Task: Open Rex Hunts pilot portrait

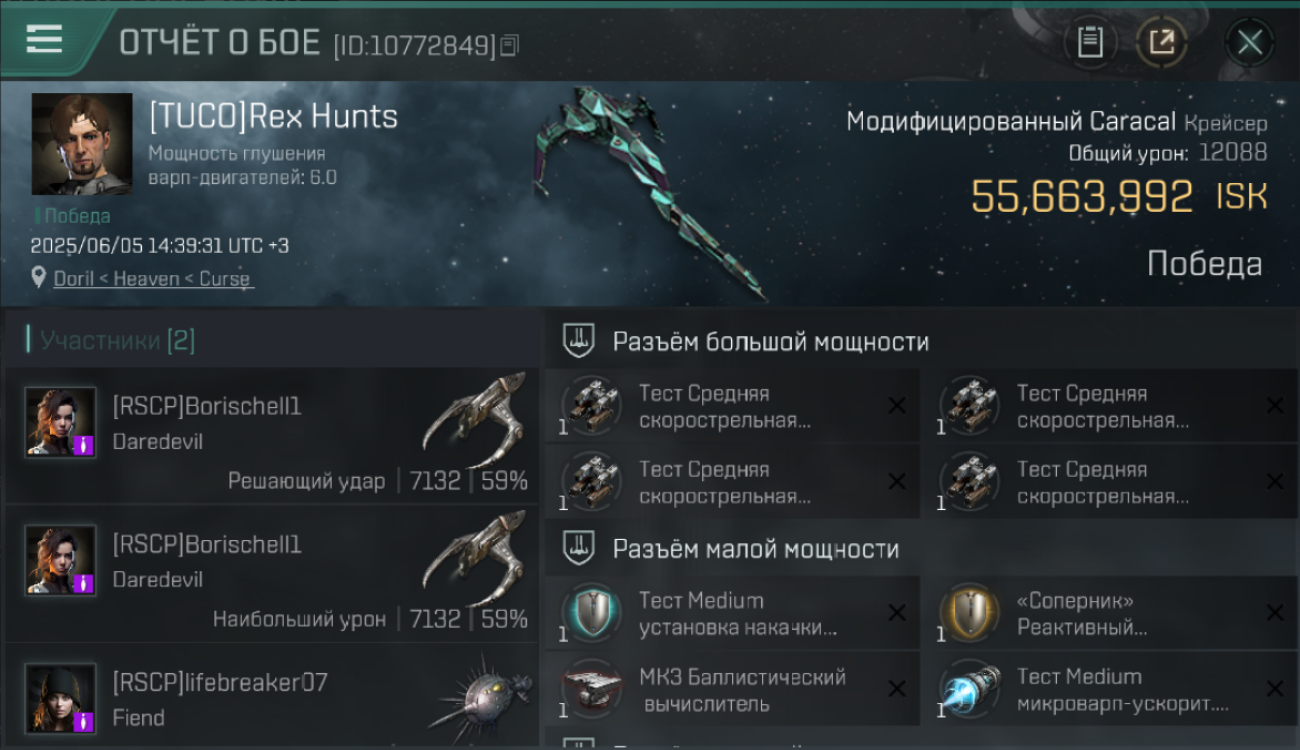Action: [x=82, y=144]
